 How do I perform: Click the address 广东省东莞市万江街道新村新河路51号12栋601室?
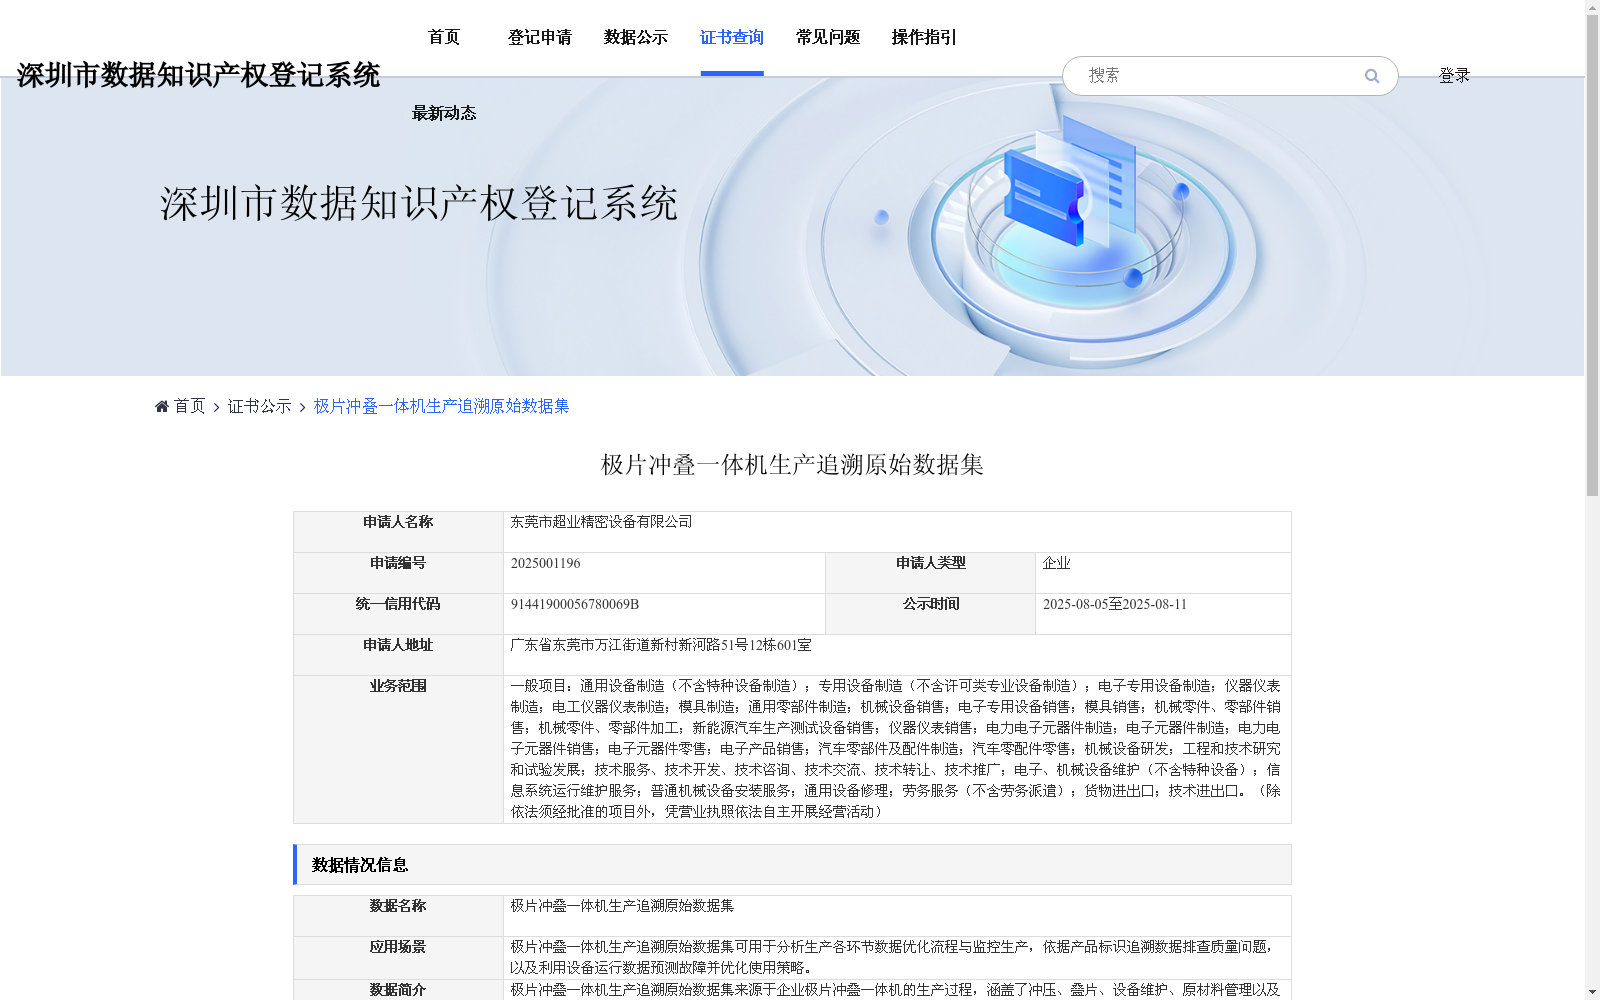pos(660,645)
